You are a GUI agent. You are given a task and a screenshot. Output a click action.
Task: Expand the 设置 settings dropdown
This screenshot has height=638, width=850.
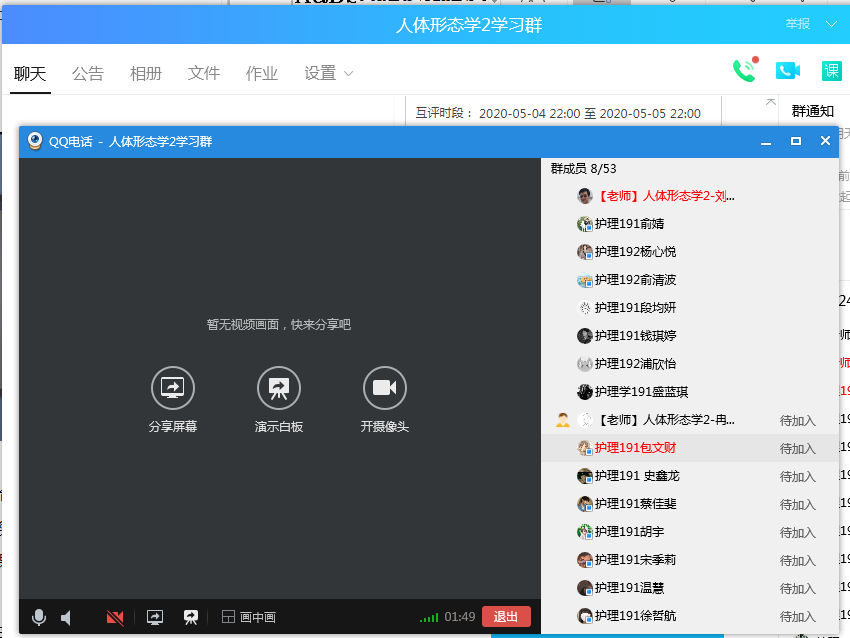(329, 73)
